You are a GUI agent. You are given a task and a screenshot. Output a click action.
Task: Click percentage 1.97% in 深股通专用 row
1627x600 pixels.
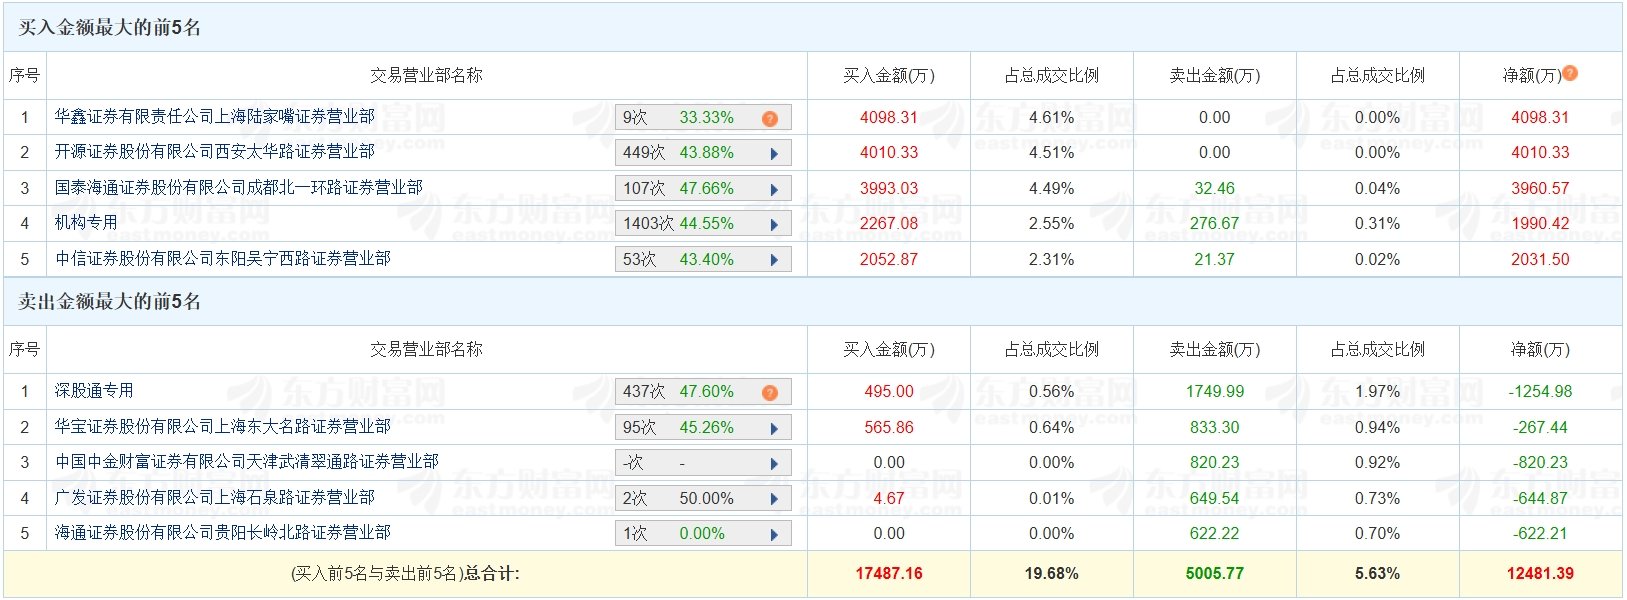pos(1378,391)
